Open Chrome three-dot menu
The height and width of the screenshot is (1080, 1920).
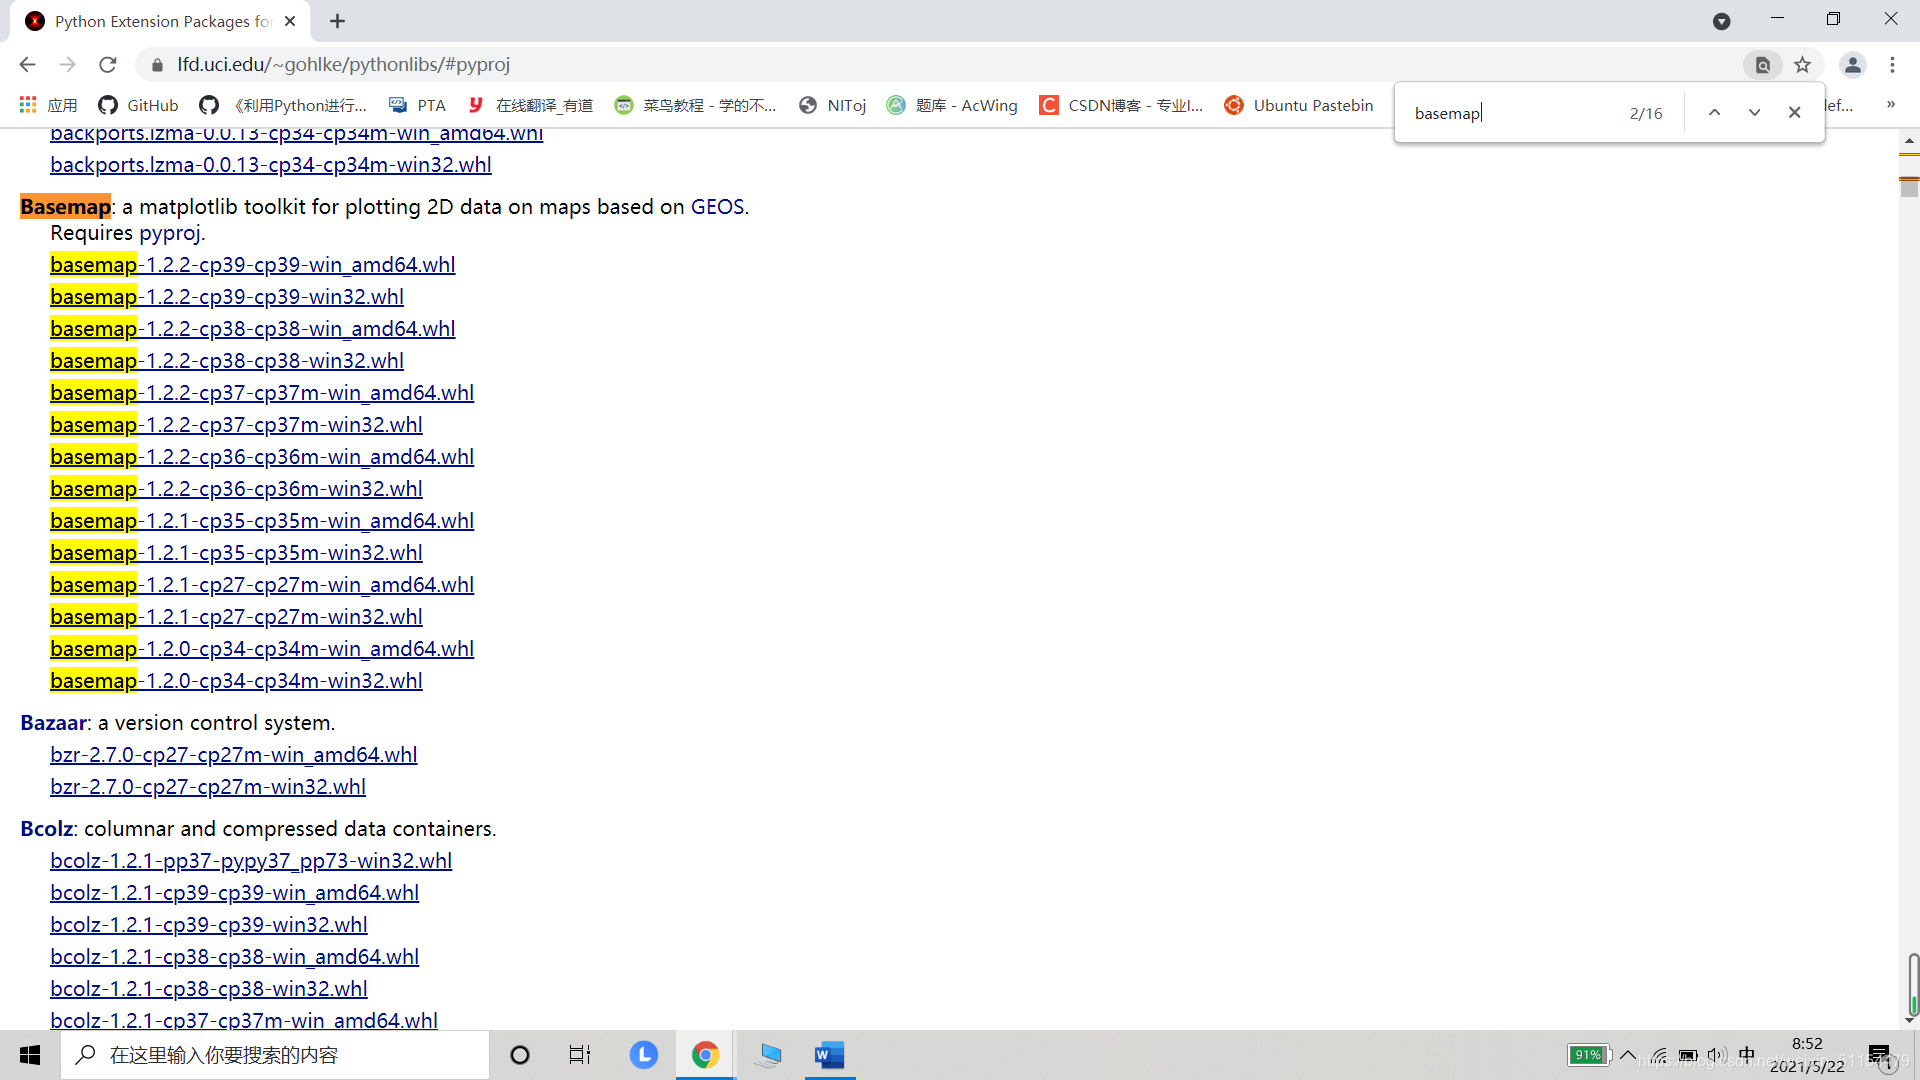(x=1892, y=65)
